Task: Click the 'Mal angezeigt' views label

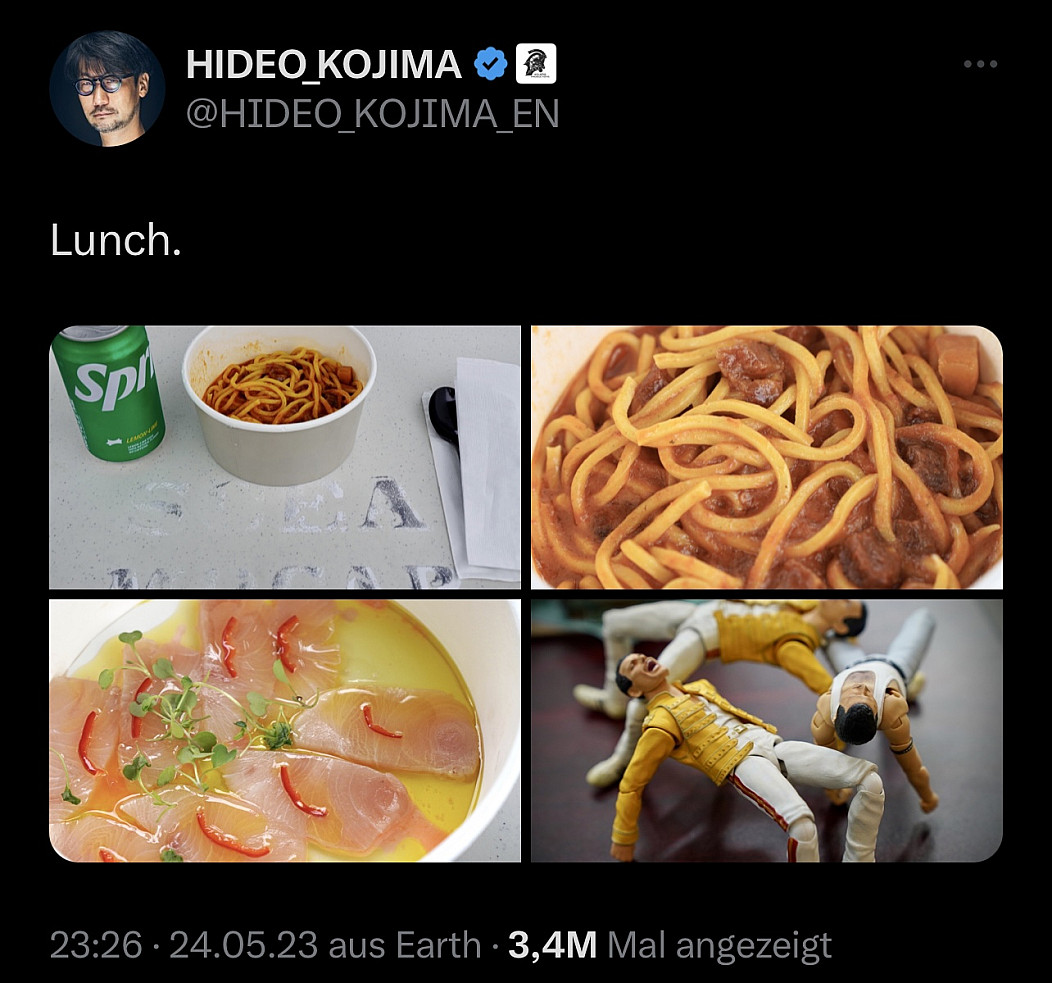Action: click(x=719, y=946)
